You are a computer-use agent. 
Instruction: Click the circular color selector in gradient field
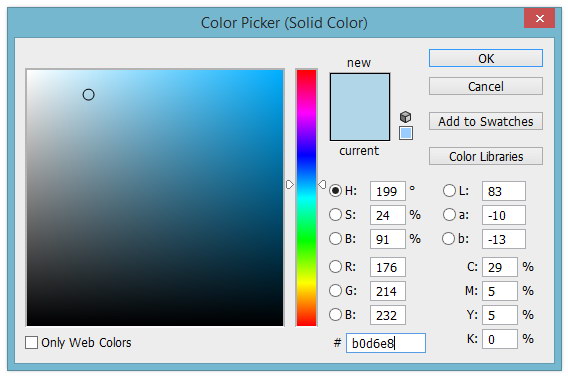click(x=88, y=95)
